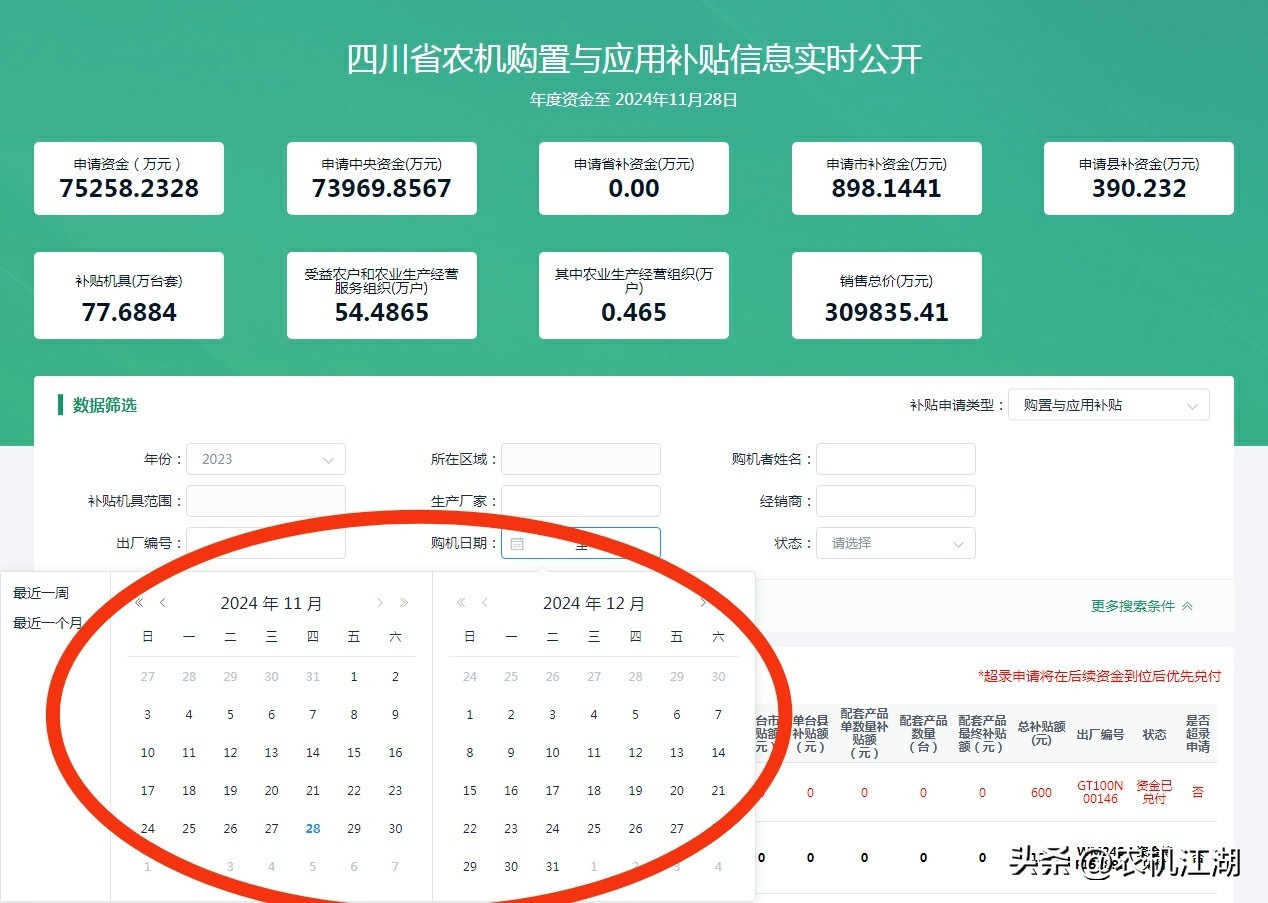Click the 所在区域 input field
The image size is (1268, 903).
tap(580, 459)
